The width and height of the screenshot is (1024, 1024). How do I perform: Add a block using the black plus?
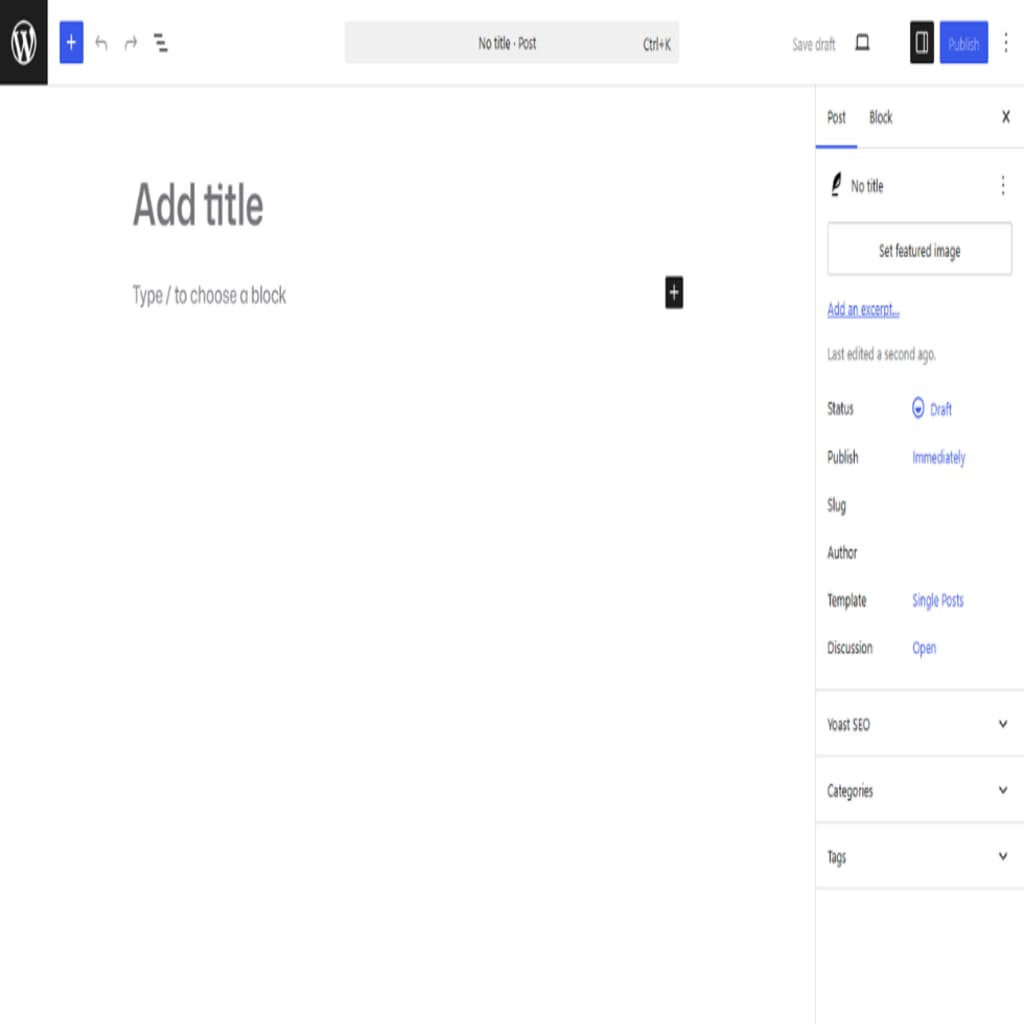674,292
